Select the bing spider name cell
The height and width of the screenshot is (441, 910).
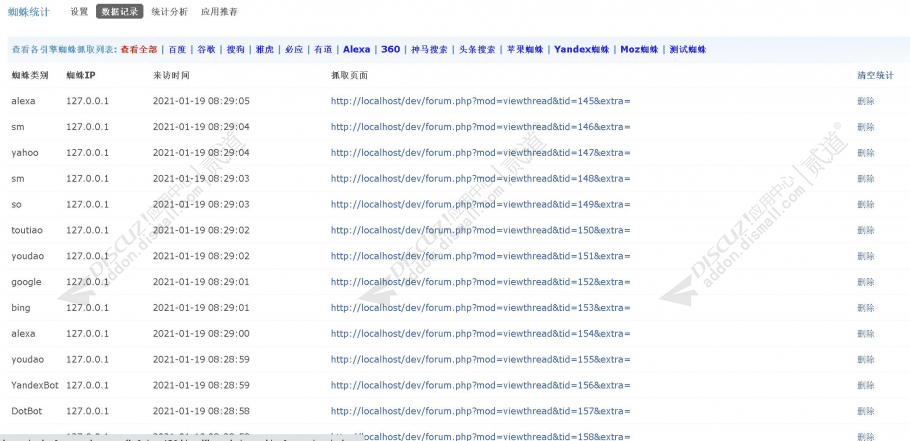pos(21,308)
